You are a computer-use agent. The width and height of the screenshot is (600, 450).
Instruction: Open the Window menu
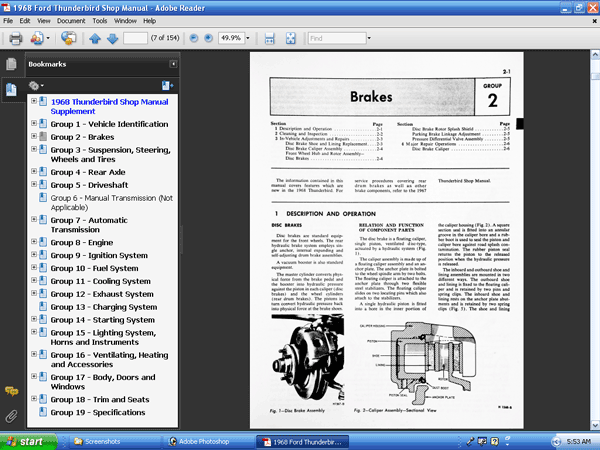pos(125,21)
